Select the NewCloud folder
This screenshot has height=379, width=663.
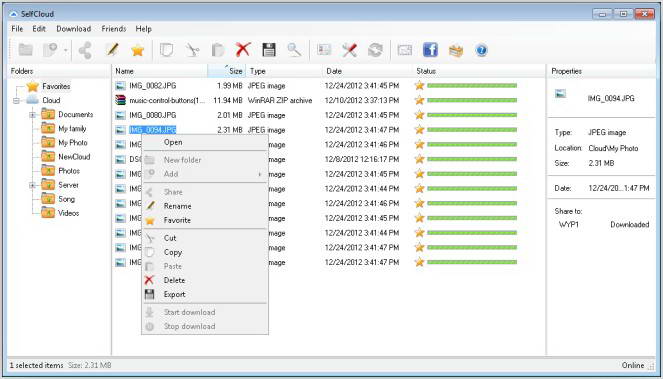tap(74, 157)
